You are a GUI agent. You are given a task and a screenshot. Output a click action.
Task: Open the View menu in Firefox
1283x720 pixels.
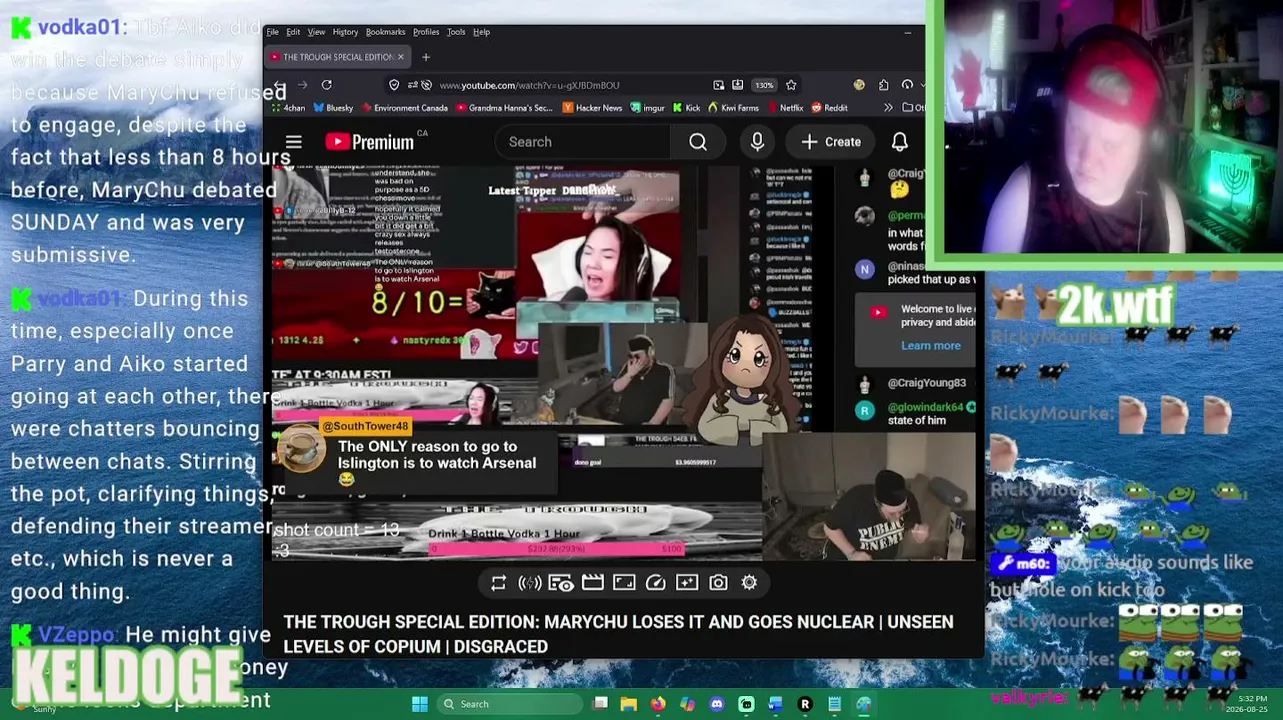click(316, 32)
